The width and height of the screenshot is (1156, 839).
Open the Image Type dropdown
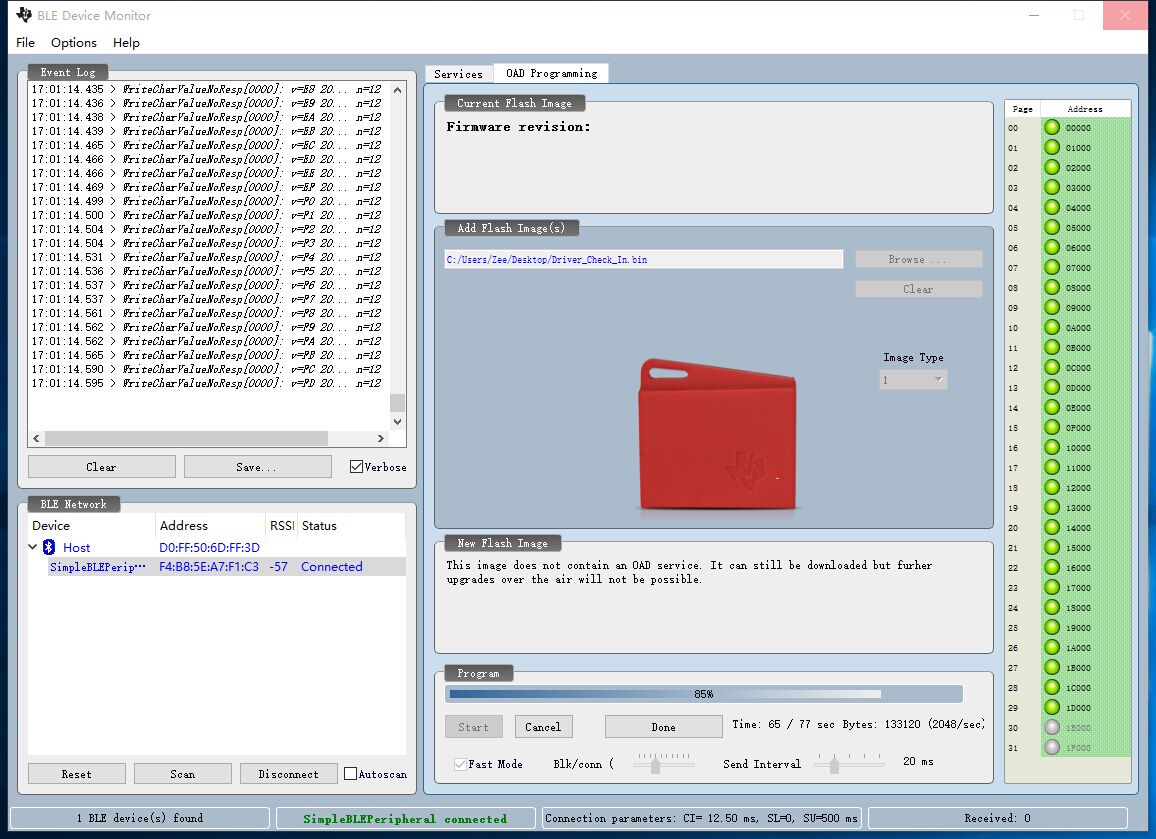click(913, 380)
